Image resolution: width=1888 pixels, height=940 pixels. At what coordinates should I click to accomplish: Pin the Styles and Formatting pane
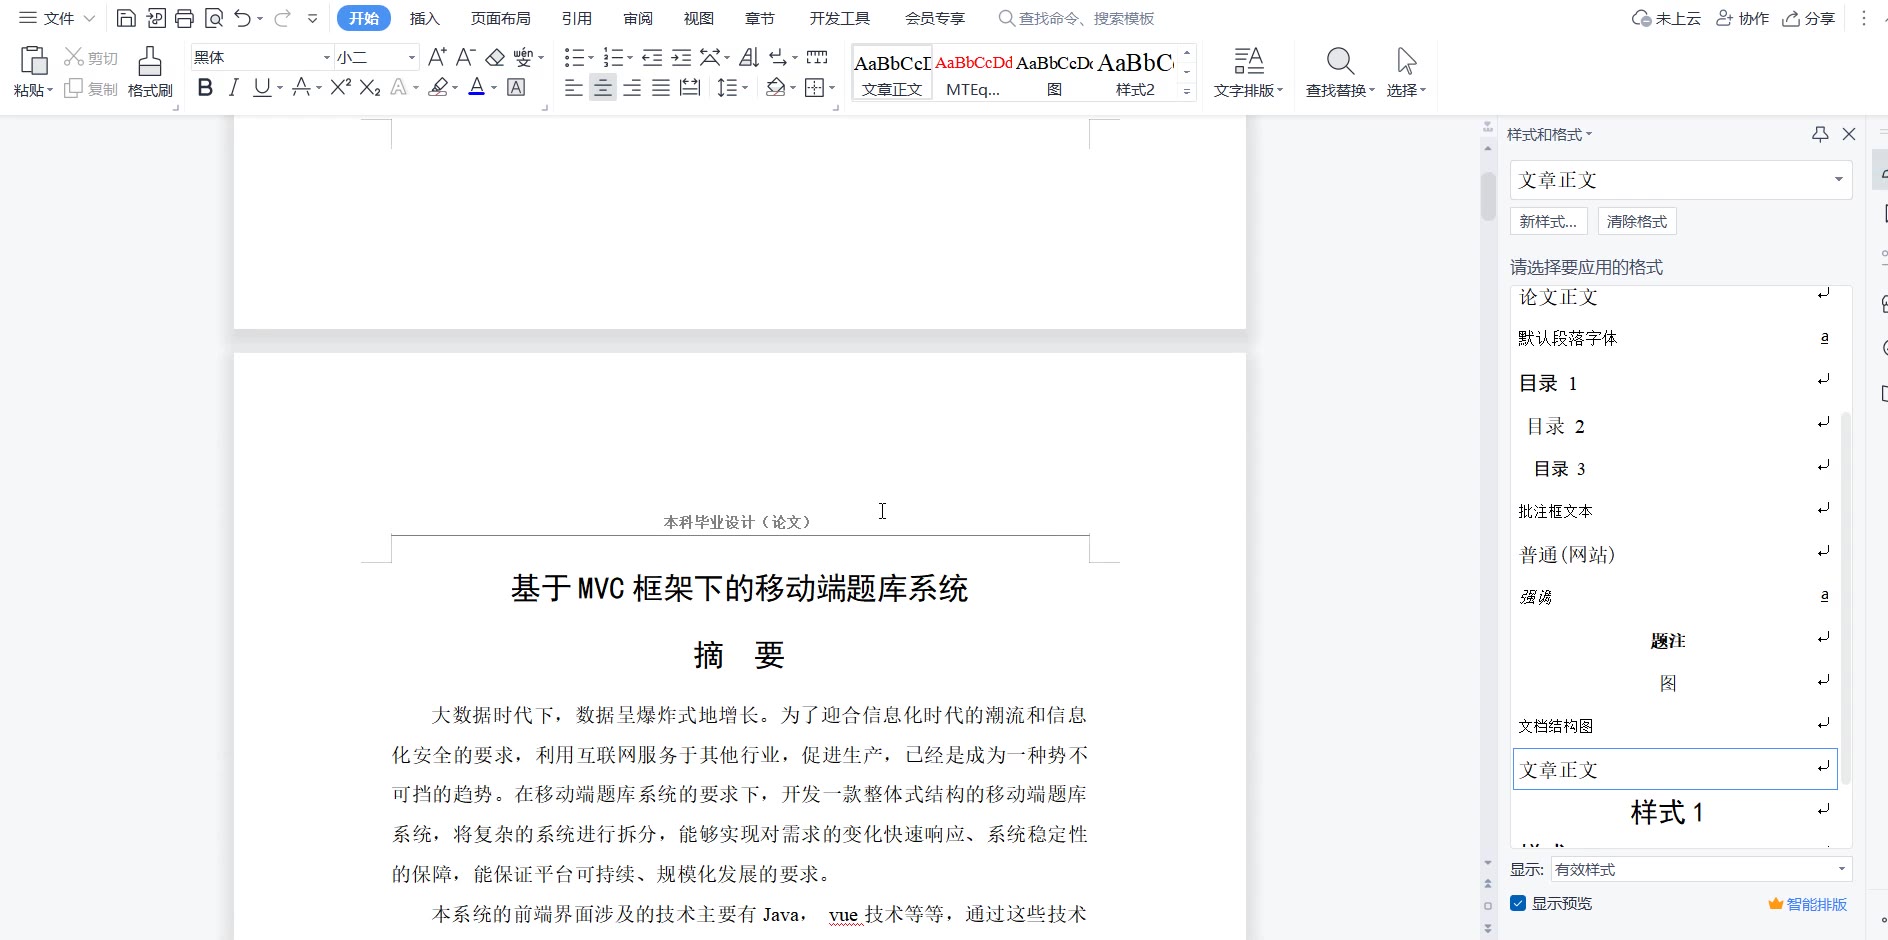tap(1820, 134)
